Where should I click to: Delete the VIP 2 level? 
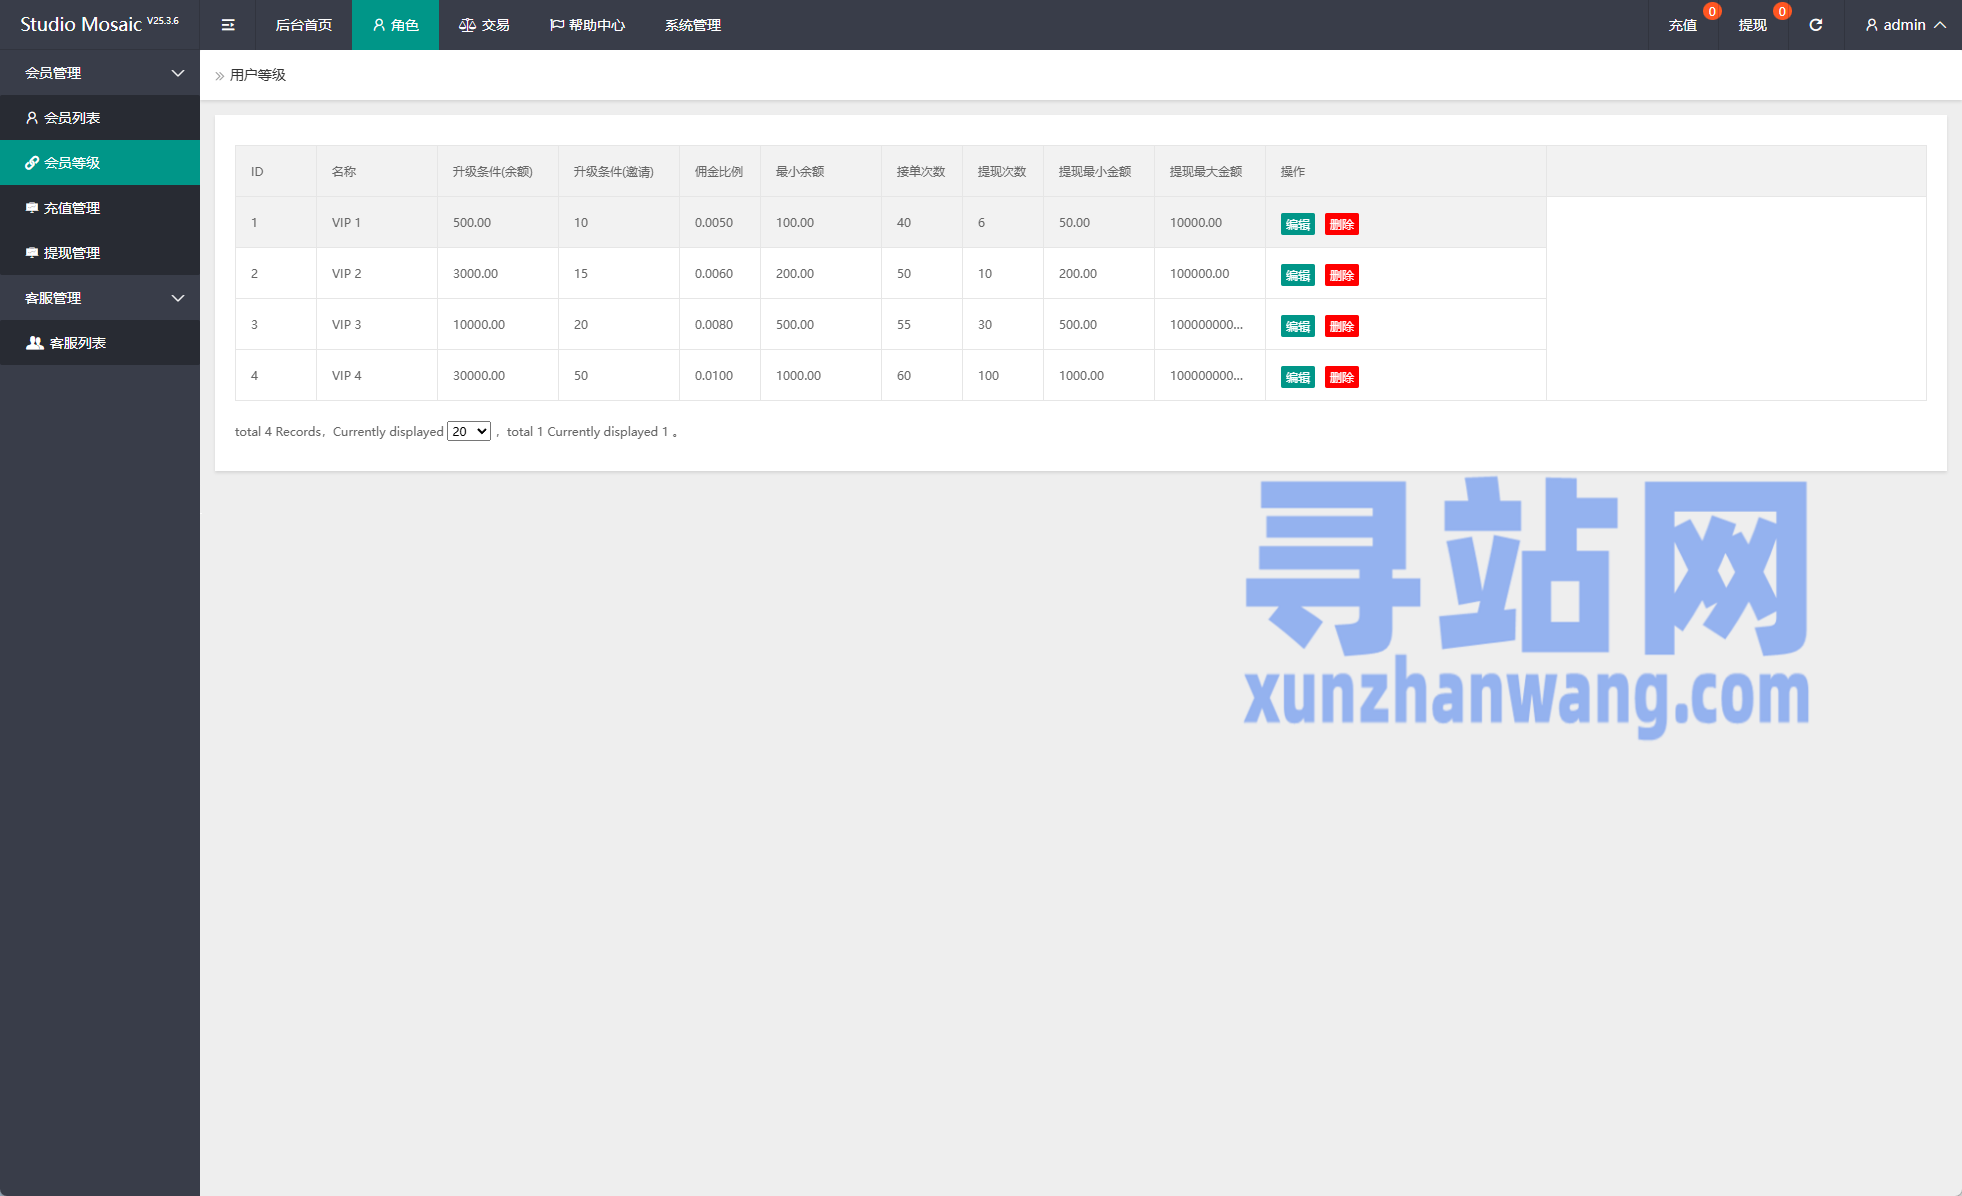[x=1342, y=275]
